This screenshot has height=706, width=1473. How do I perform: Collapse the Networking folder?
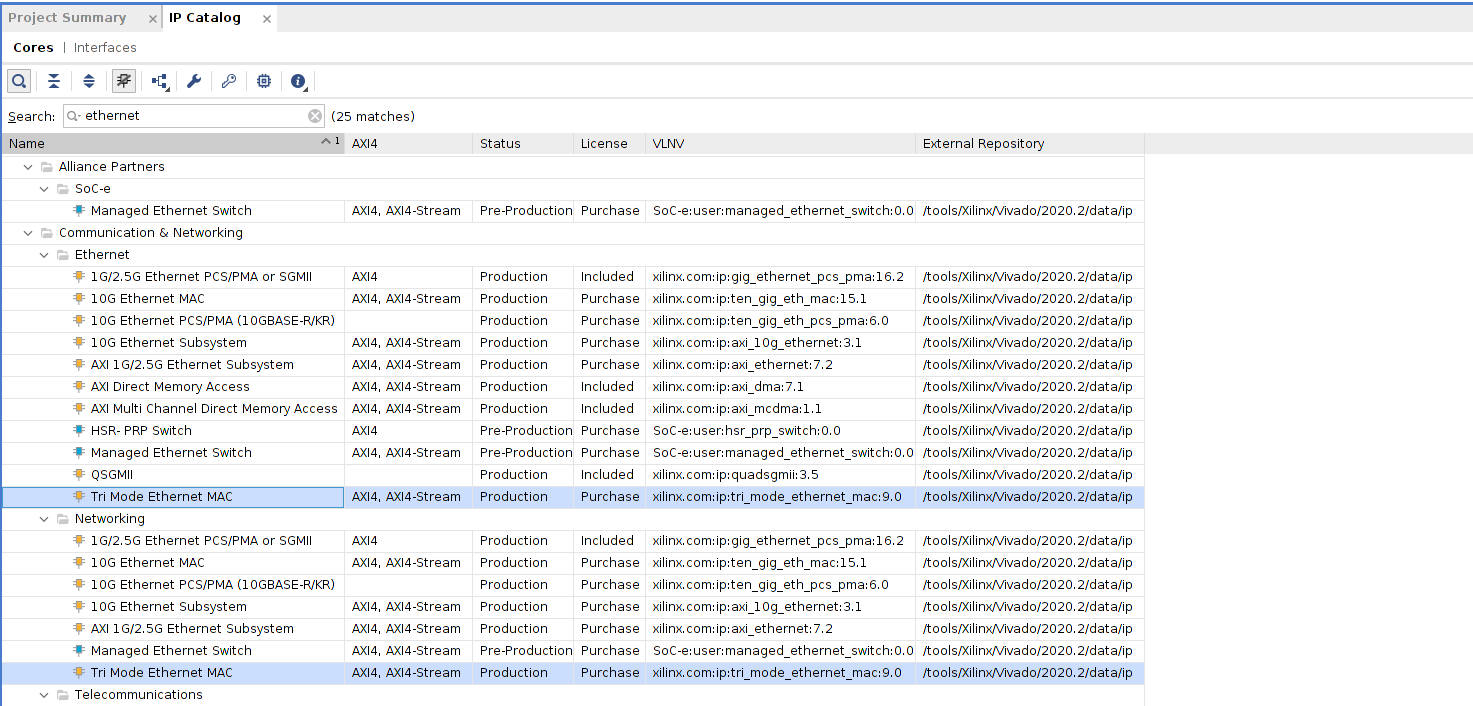click(44, 519)
